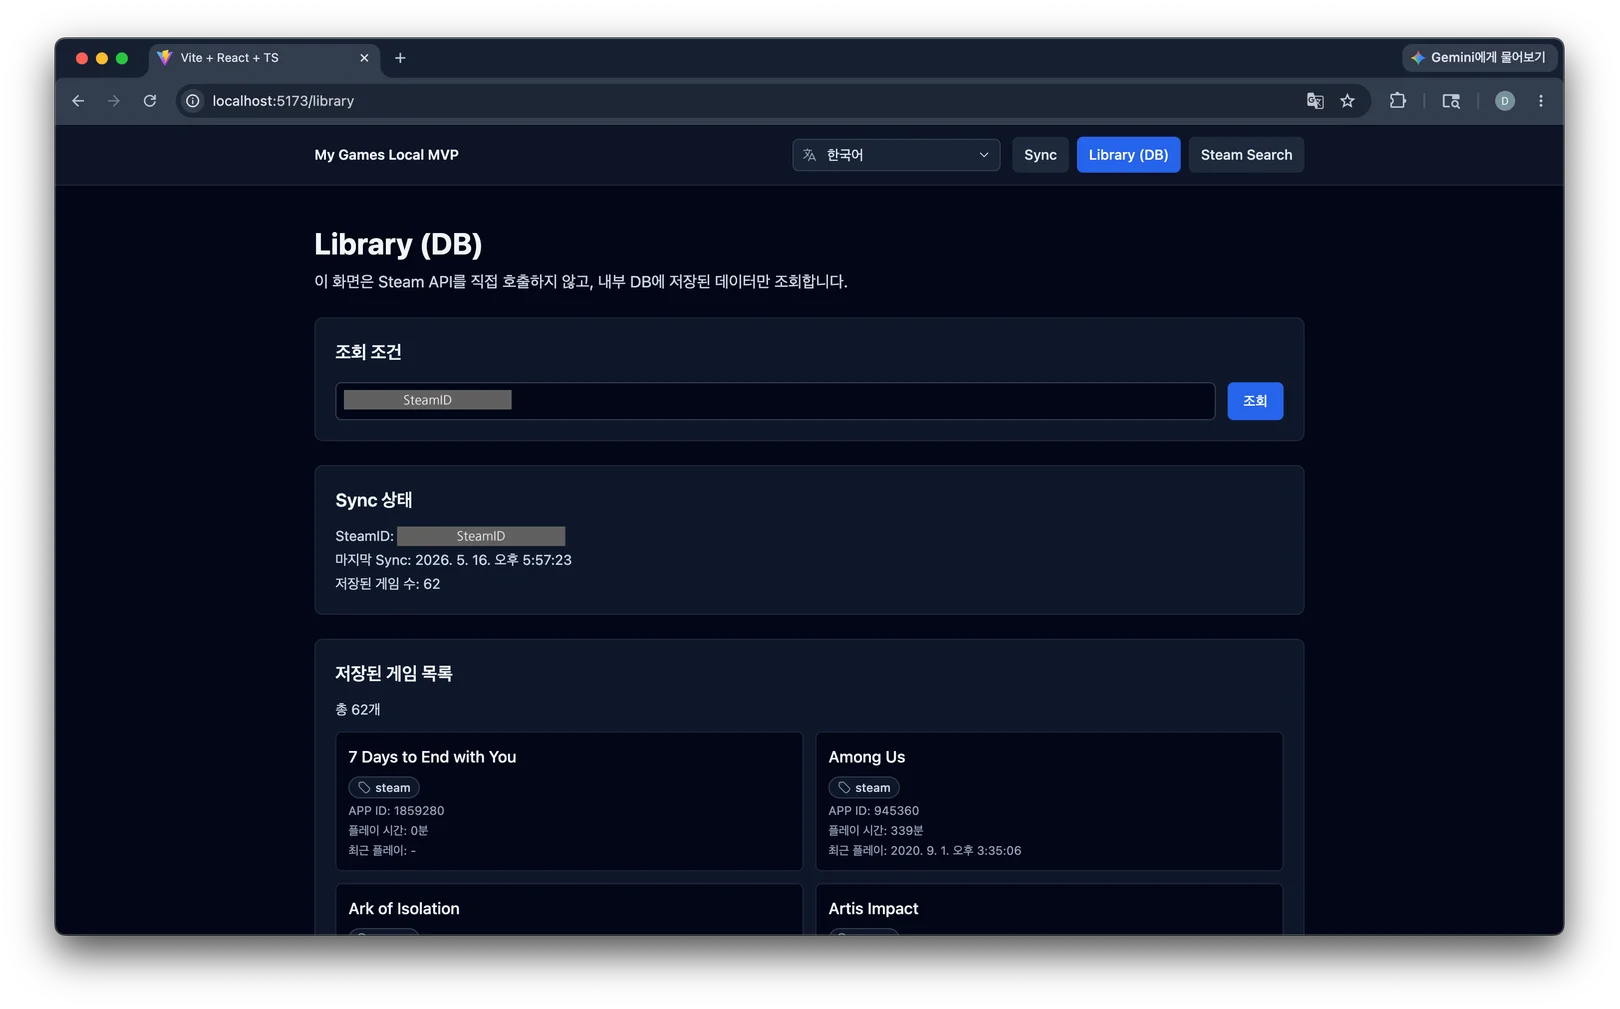The height and width of the screenshot is (1009, 1620).
Task: Select the 7 Days to End with You title
Action: [432, 757]
